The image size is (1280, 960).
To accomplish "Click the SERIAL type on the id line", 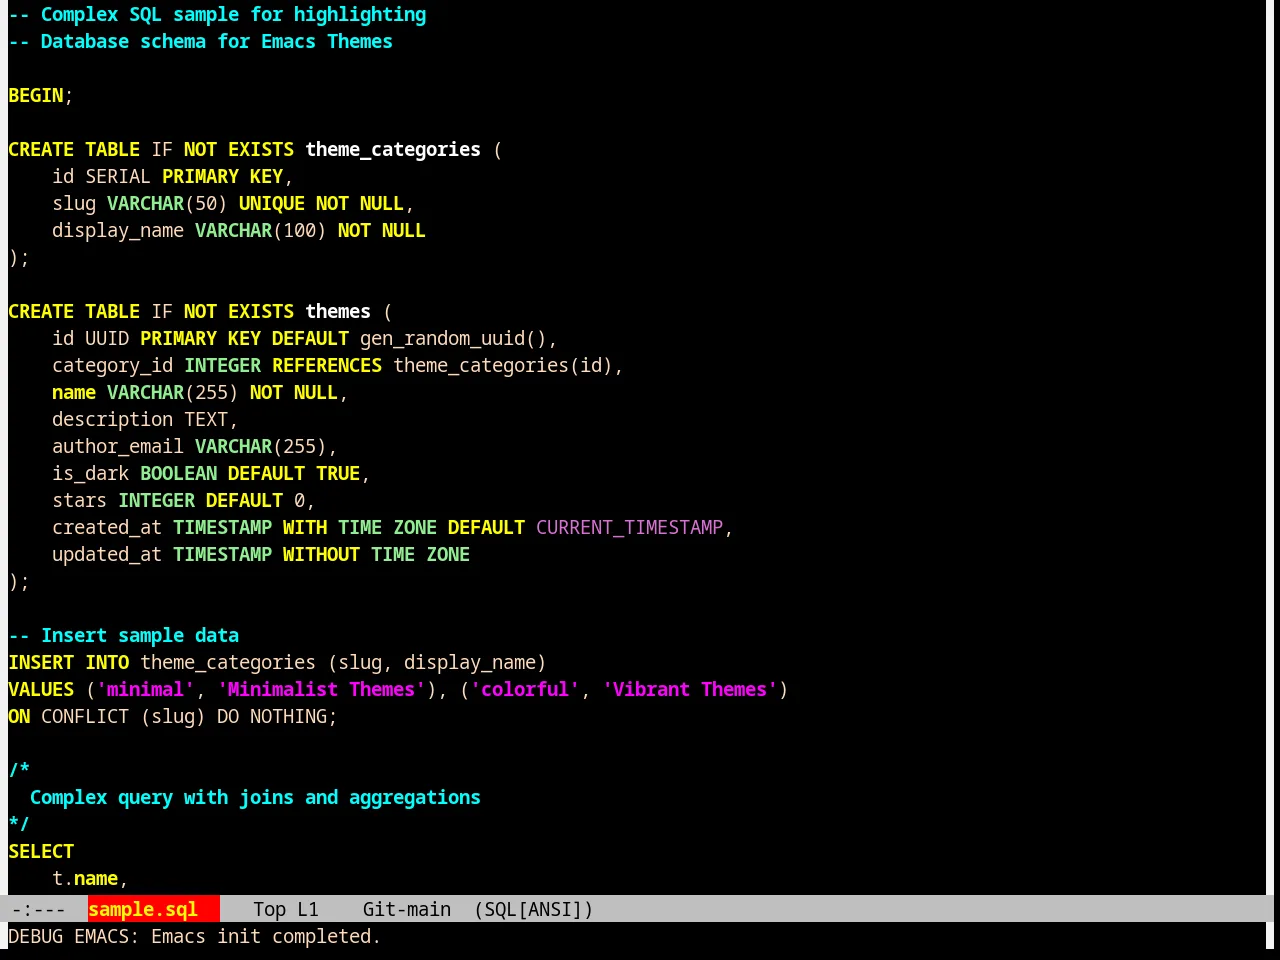I will tap(118, 176).
